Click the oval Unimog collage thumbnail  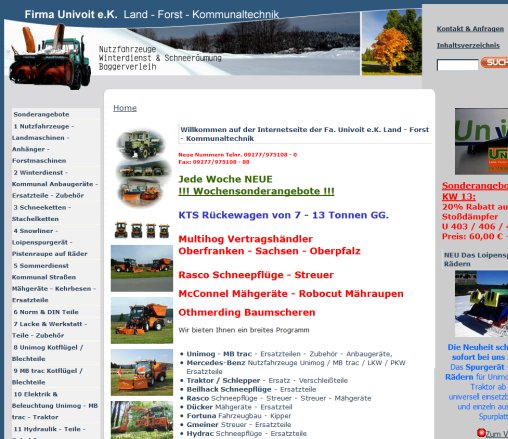click(142, 167)
